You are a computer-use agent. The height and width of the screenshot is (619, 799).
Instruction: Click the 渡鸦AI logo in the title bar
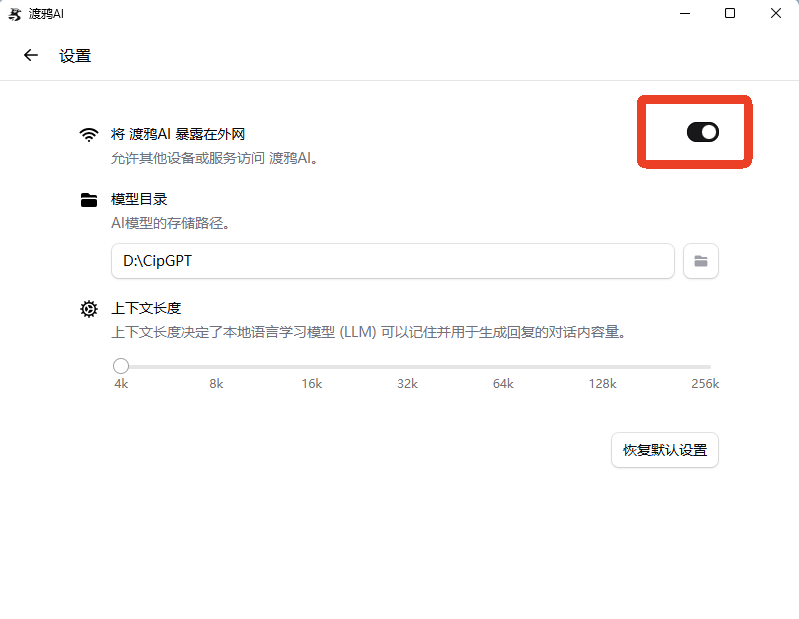pyautogui.click(x=14, y=13)
